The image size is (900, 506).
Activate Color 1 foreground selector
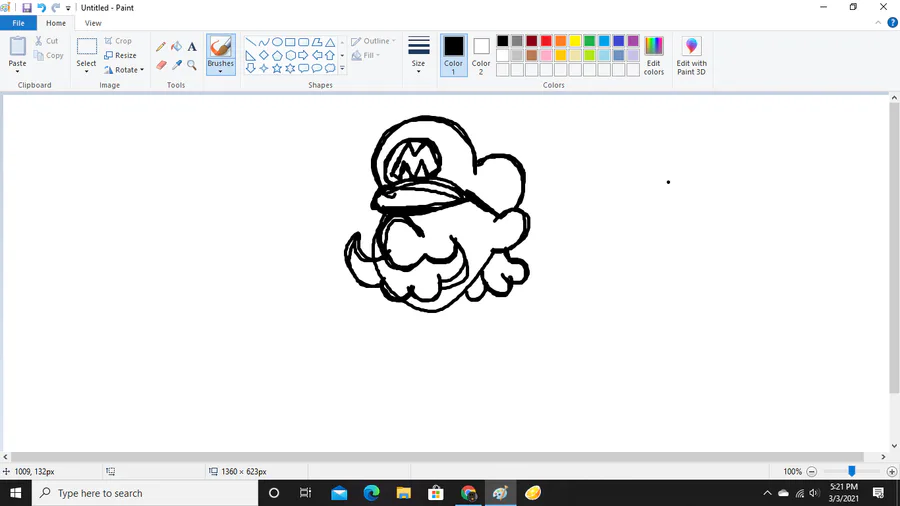click(x=453, y=55)
